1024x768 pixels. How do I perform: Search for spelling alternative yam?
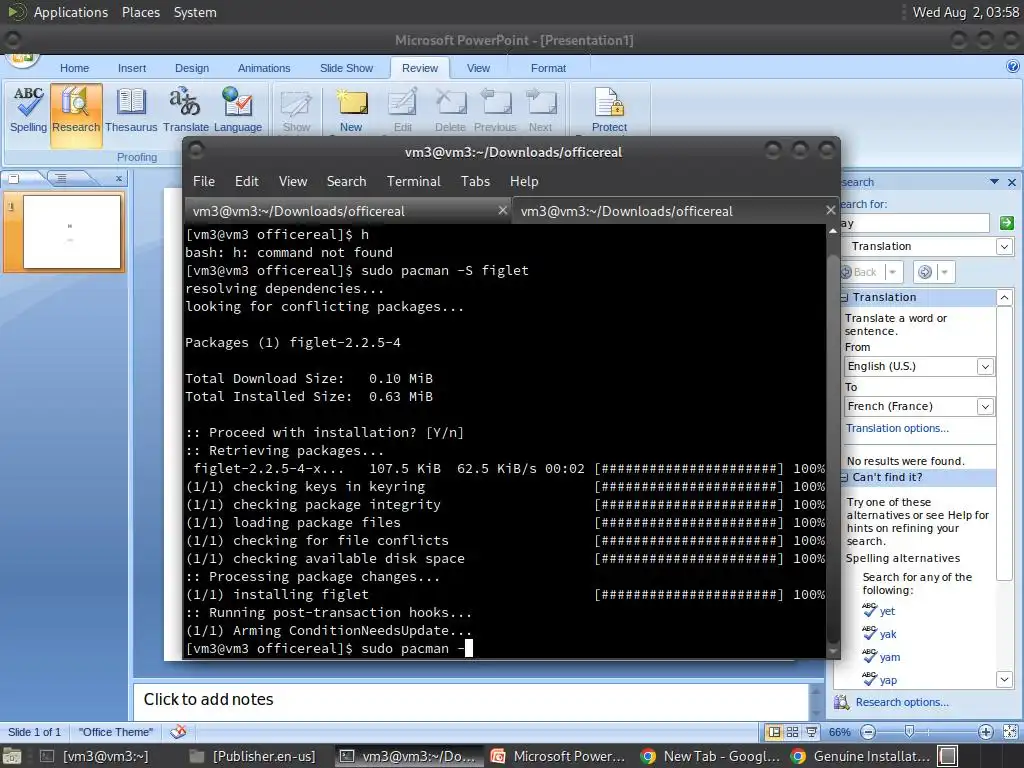pos(889,657)
